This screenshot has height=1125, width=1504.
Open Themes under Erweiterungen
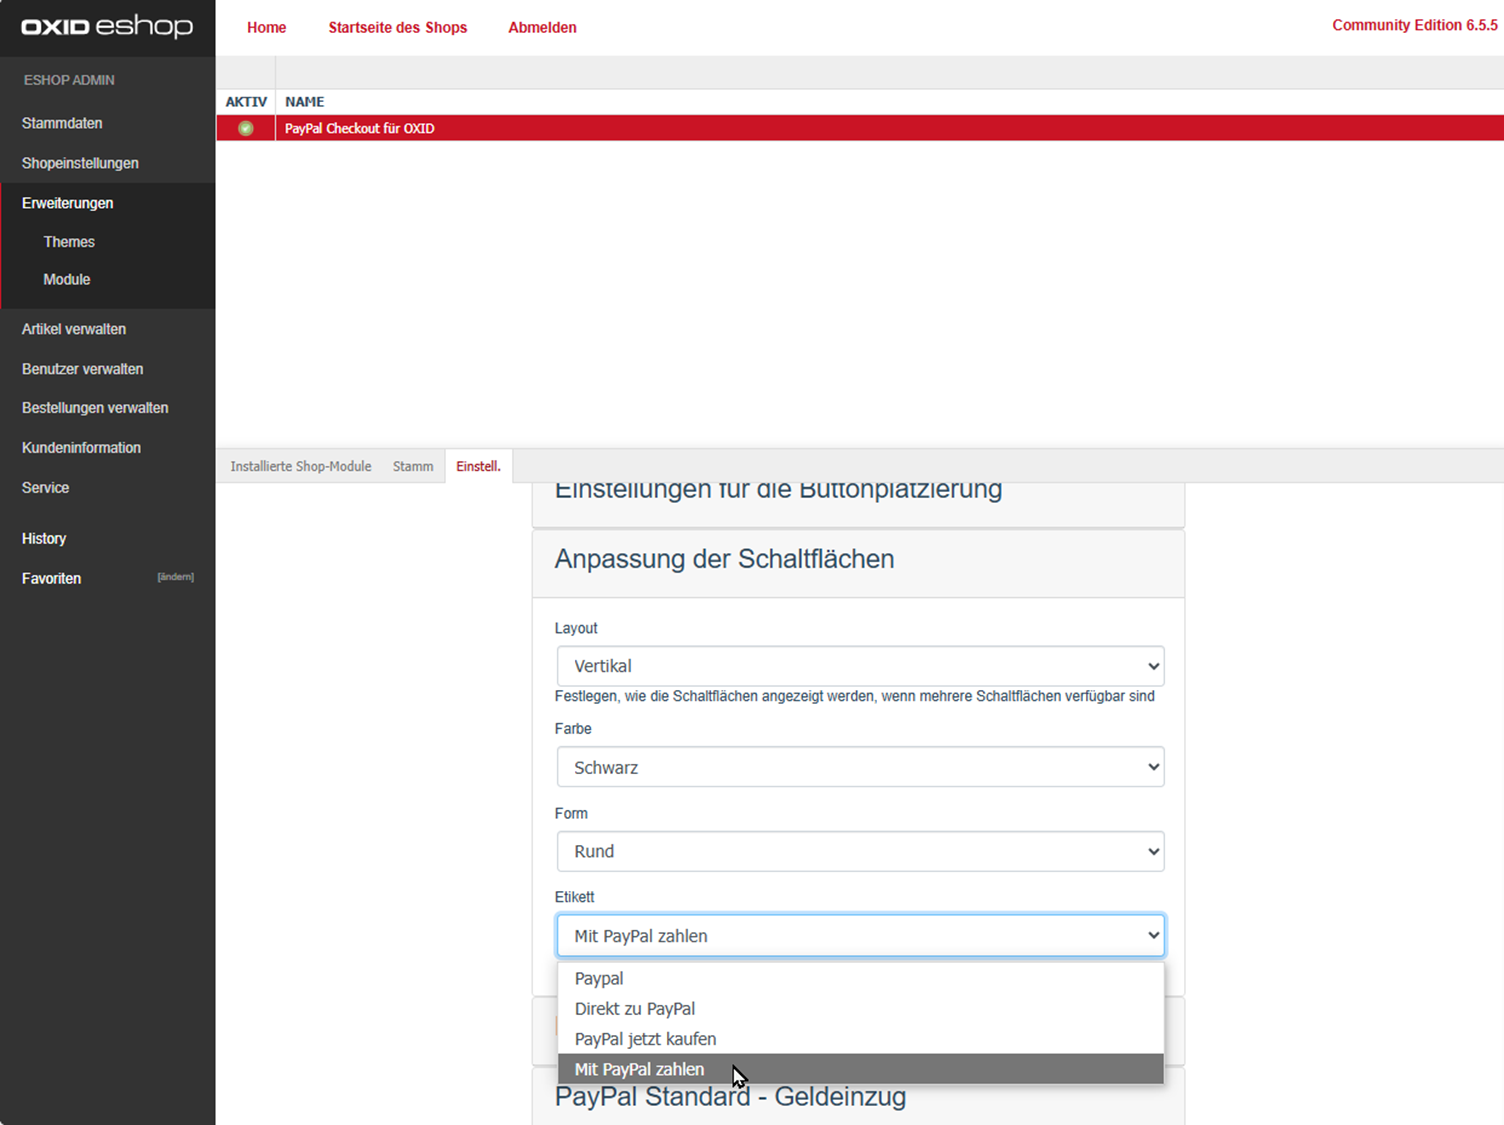click(x=69, y=242)
